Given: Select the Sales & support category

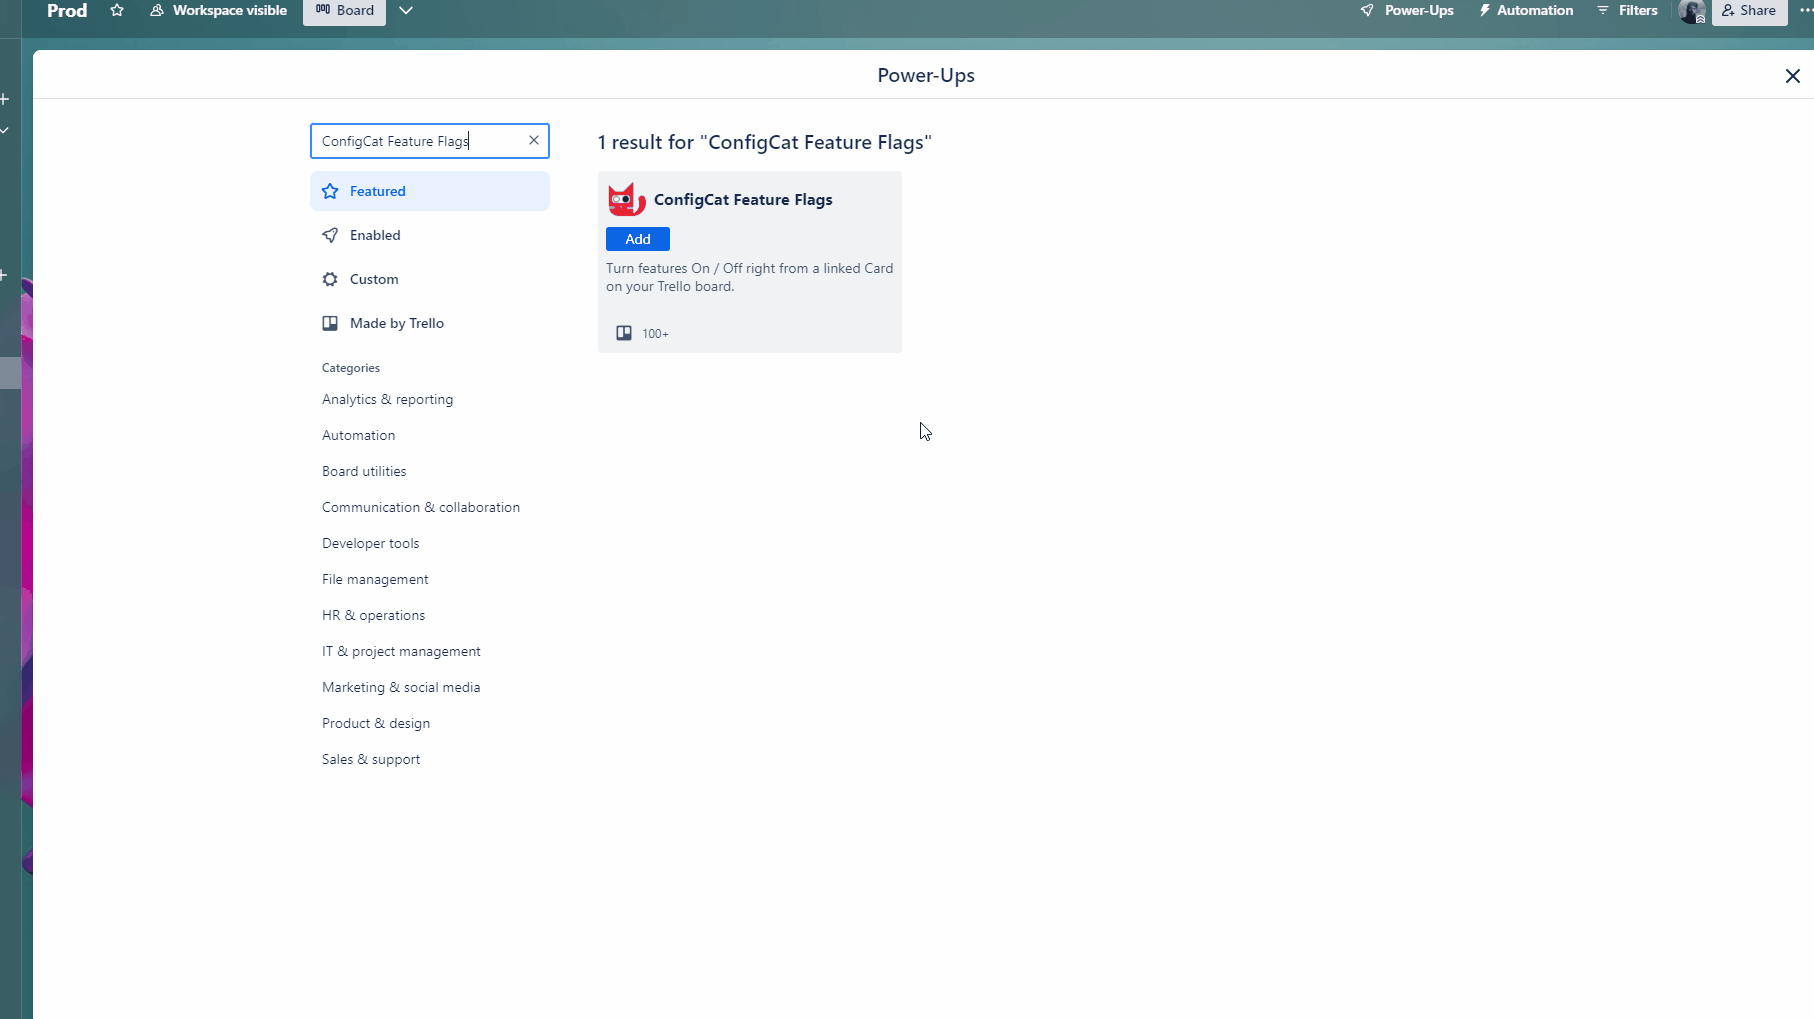Looking at the screenshot, I should click(370, 759).
